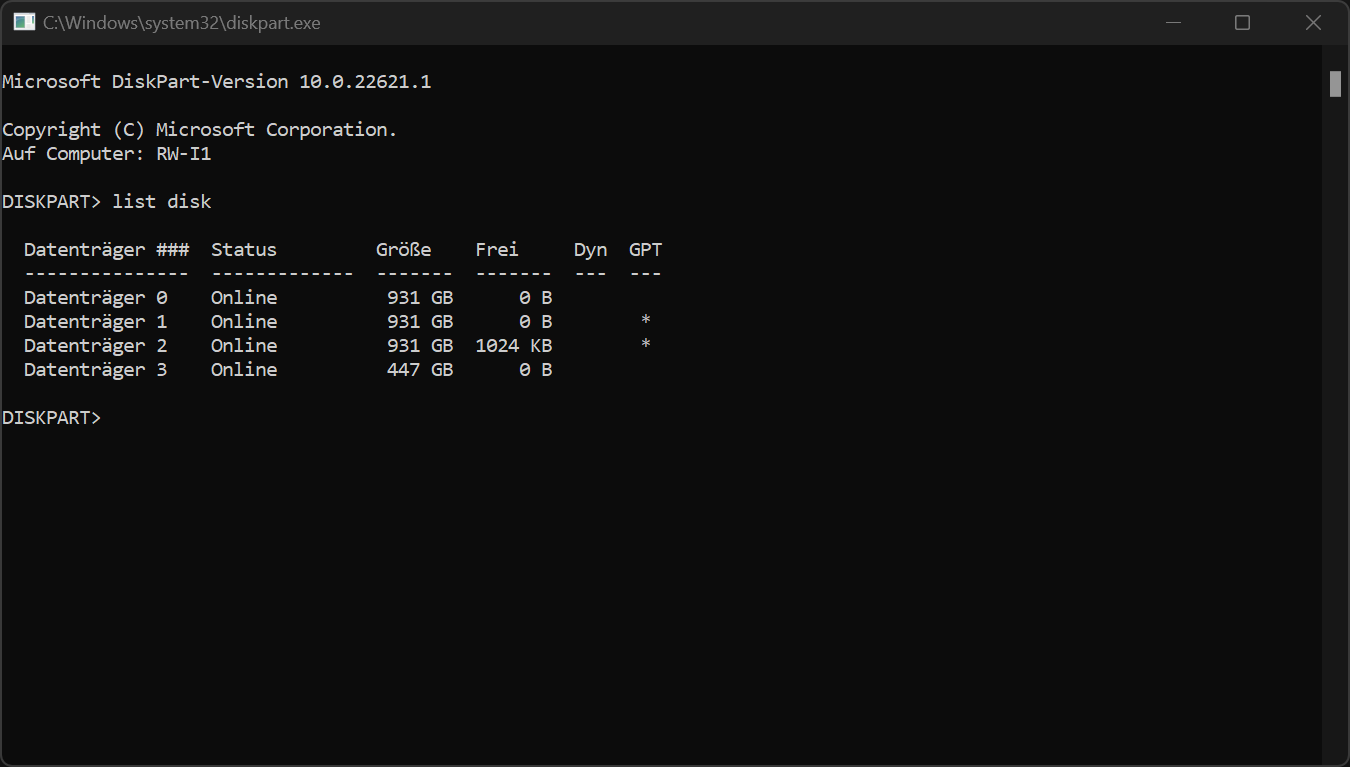Click the vertical scrollbar thumb
The width and height of the screenshot is (1350, 767).
coord(1335,84)
